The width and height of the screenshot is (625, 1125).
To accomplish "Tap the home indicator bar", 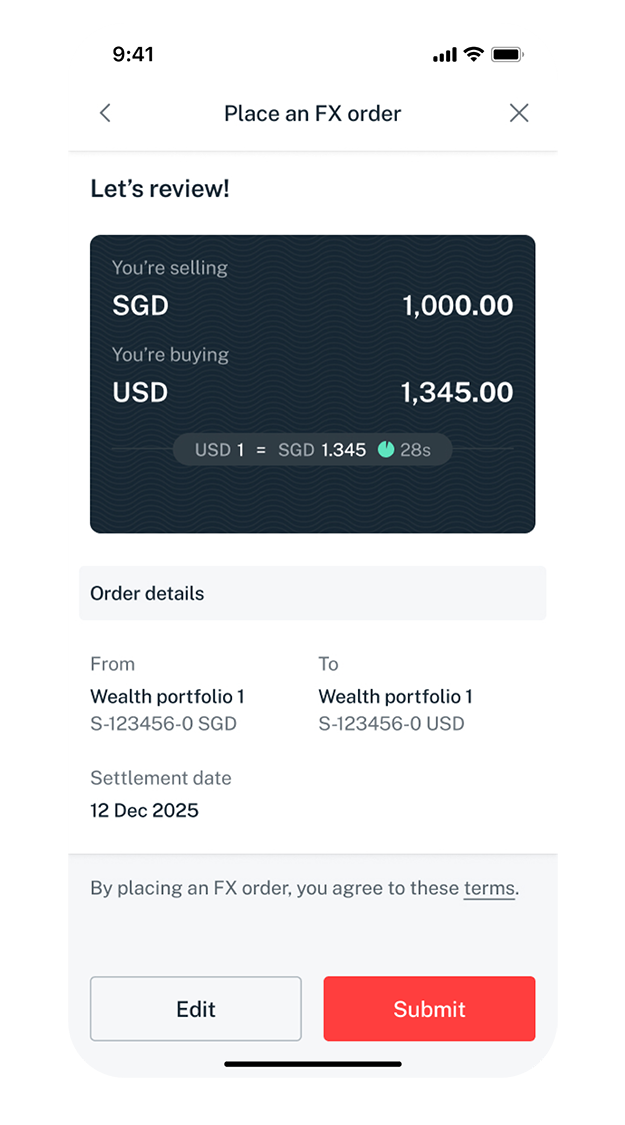I will [312, 1063].
